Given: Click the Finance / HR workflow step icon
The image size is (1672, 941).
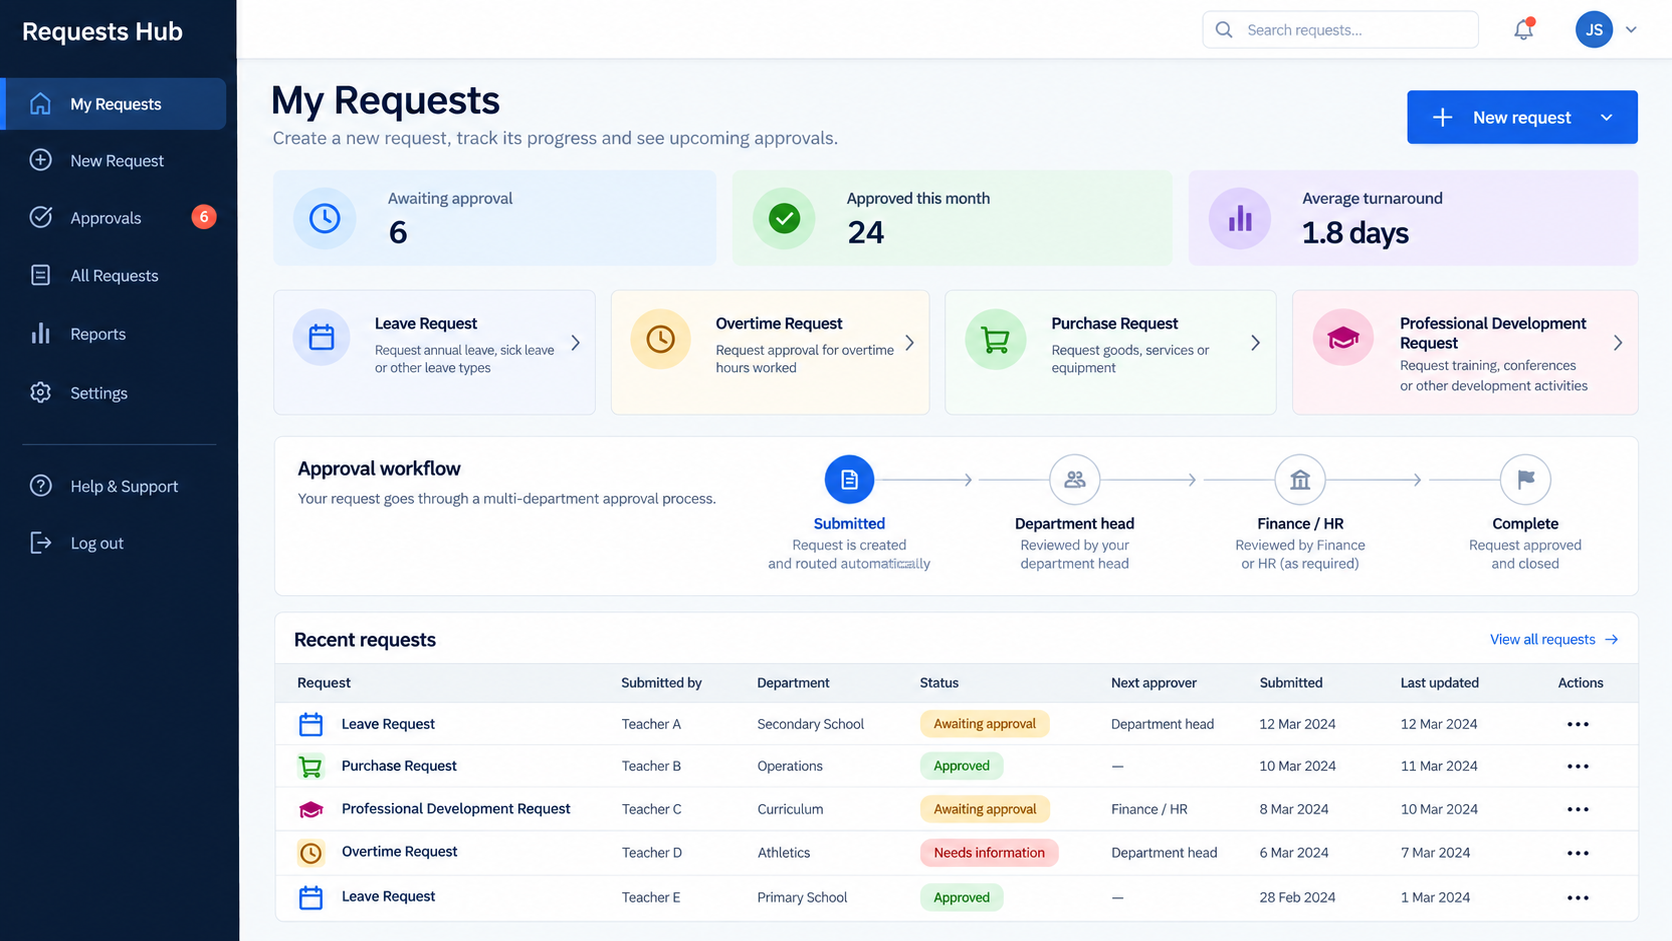Looking at the screenshot, I should [1300, 480].
